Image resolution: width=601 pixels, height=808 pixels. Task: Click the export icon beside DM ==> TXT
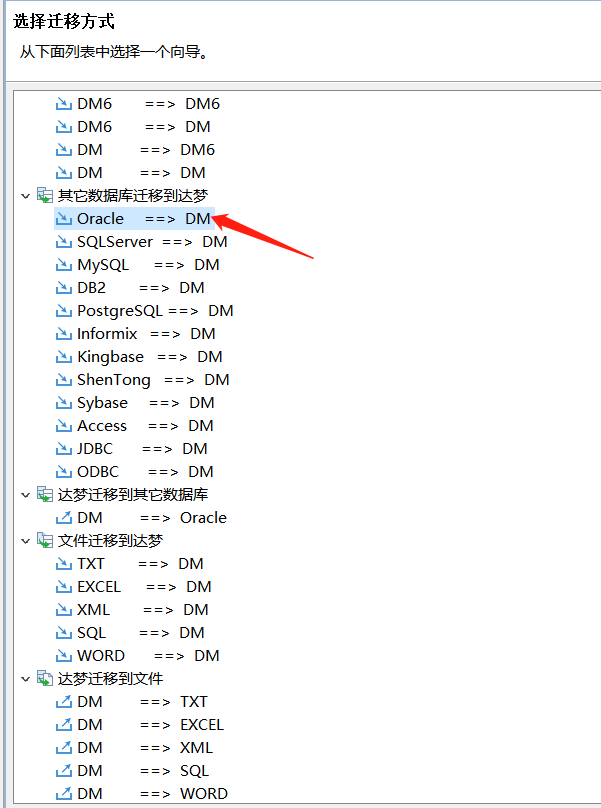(63, 701)
